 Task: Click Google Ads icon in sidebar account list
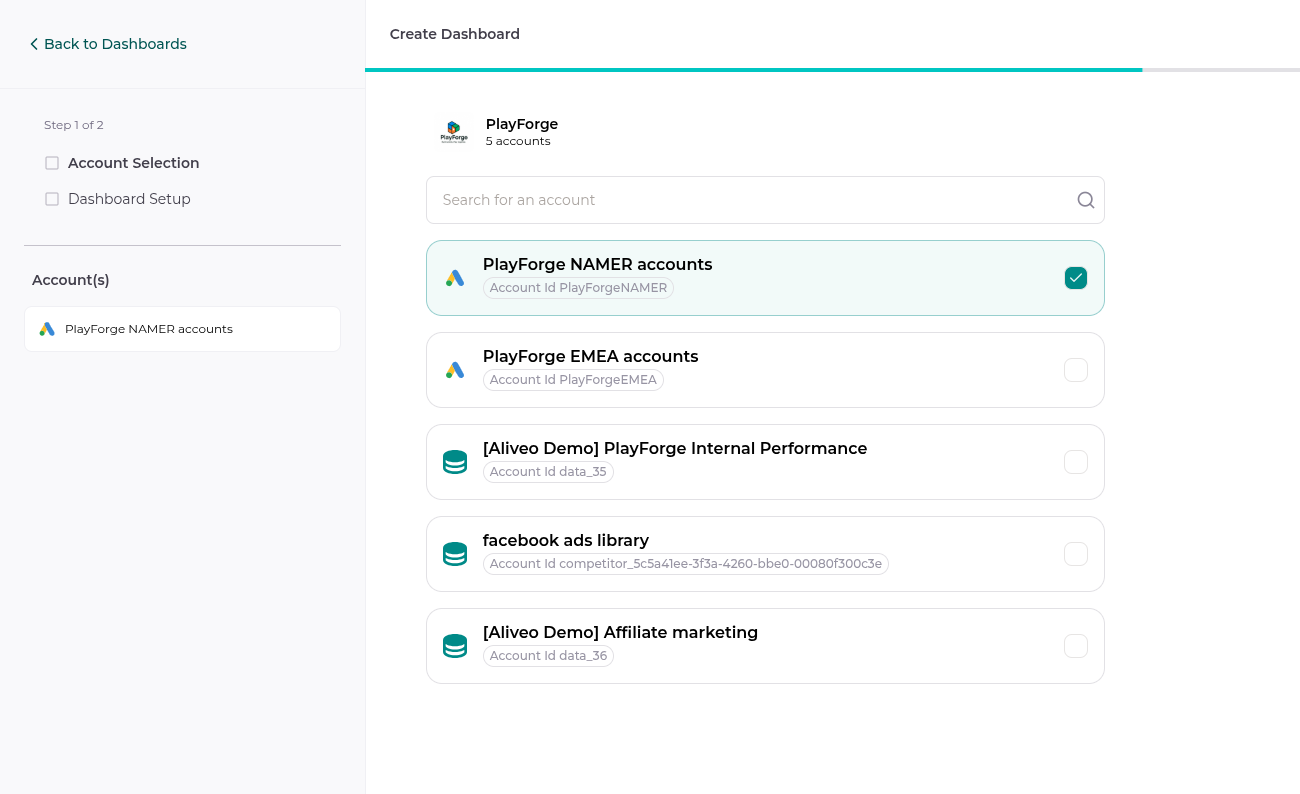click(47, 329)
